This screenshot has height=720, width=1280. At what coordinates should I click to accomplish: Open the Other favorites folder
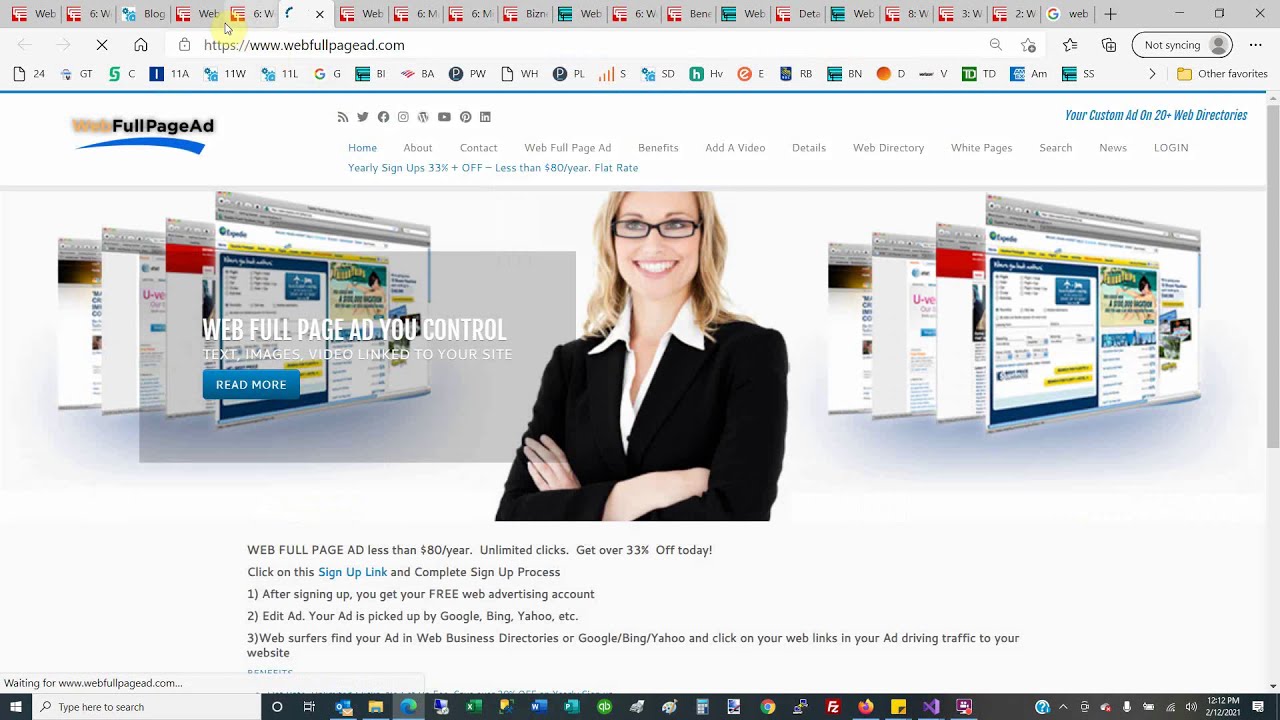click(x=1222, y=74)
